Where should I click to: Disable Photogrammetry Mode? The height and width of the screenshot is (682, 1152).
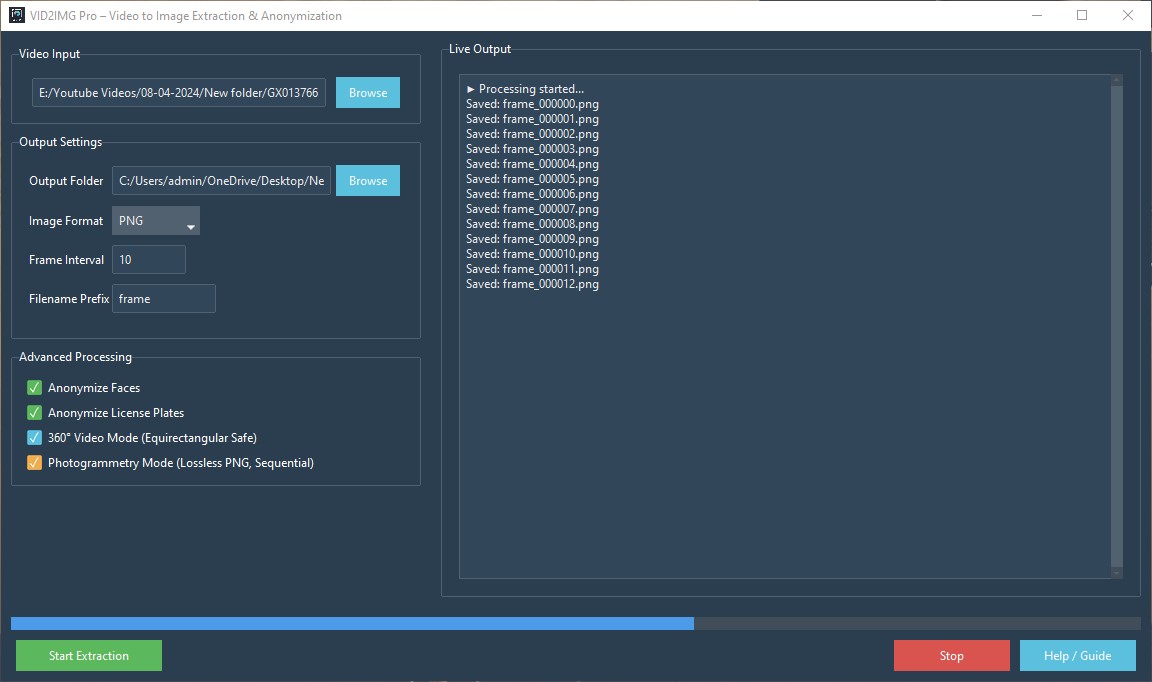point(33,462)
